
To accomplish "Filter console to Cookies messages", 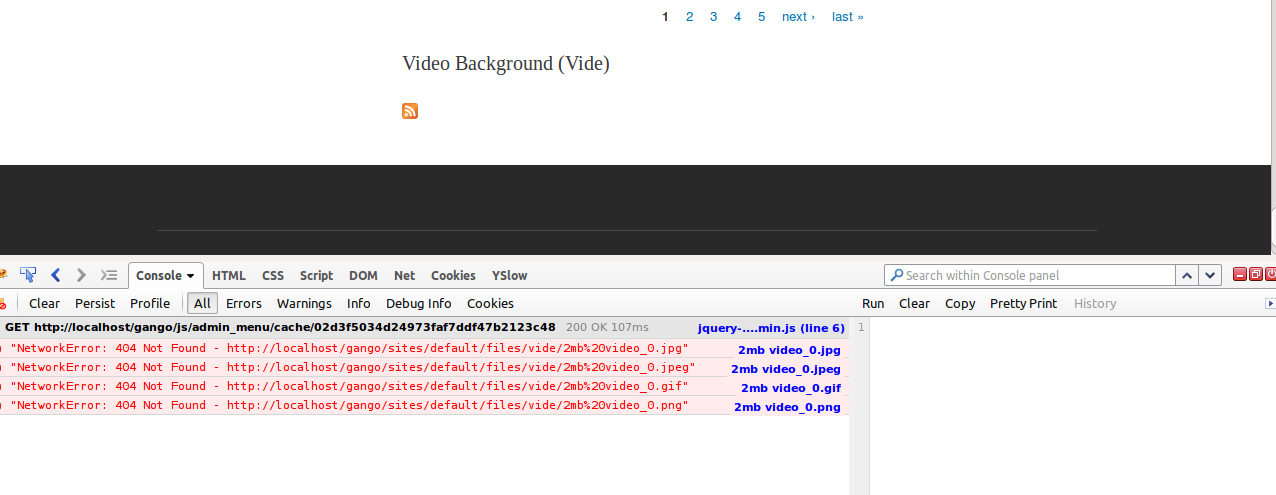I will pyautogui.click(x=490, y=303).
